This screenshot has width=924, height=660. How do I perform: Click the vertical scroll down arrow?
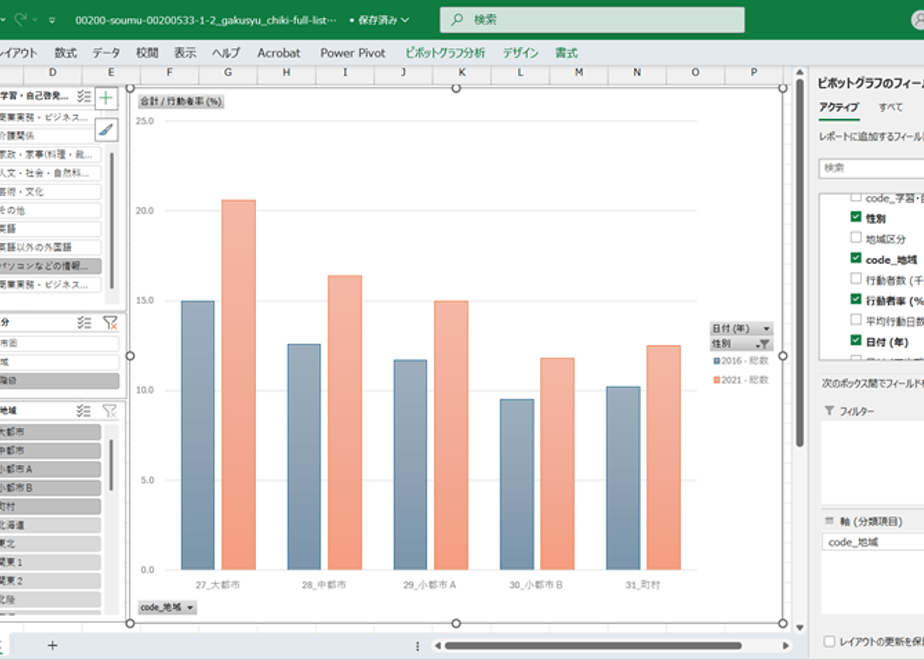pyautogui.click(x=800, y=628)
